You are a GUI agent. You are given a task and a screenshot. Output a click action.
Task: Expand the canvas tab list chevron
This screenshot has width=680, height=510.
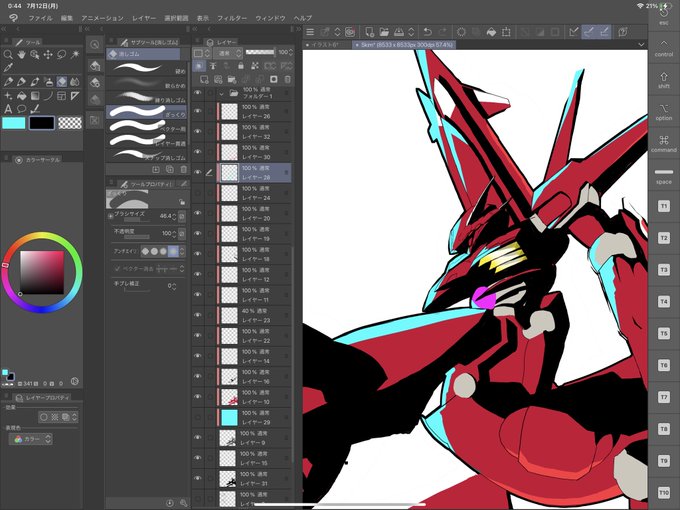[641, 44]
